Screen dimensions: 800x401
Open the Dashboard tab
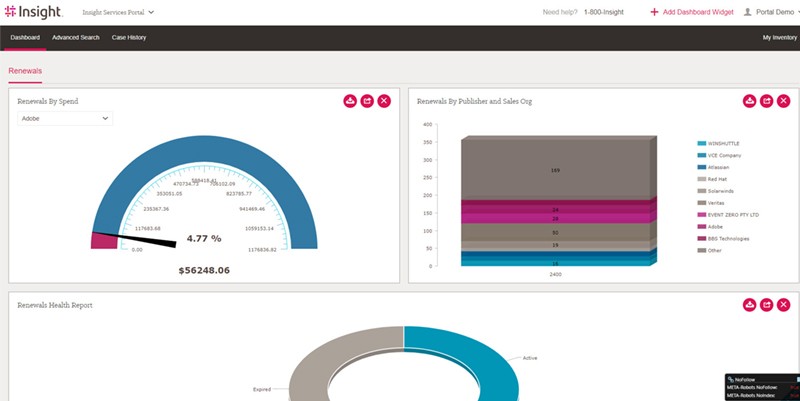tap(25, 38)
